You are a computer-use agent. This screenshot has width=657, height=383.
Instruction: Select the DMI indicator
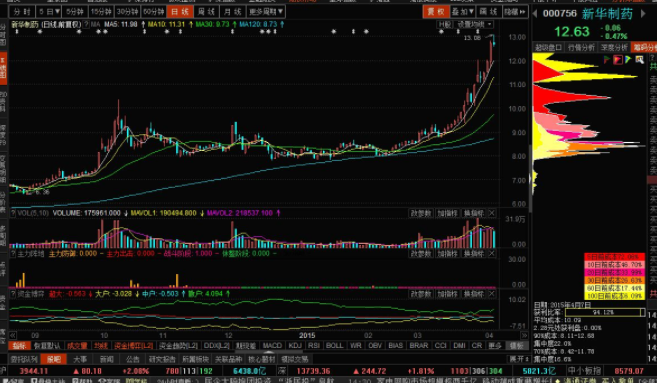pos(459,346)
